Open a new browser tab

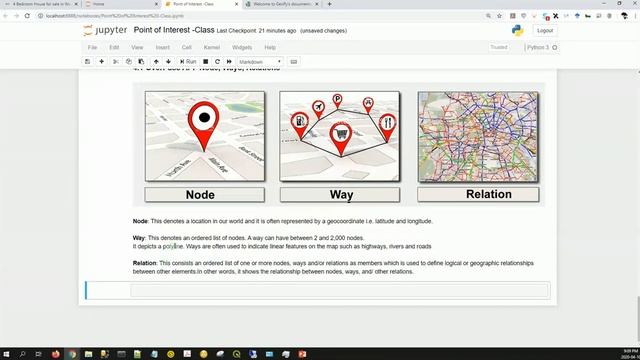point(329,4)
